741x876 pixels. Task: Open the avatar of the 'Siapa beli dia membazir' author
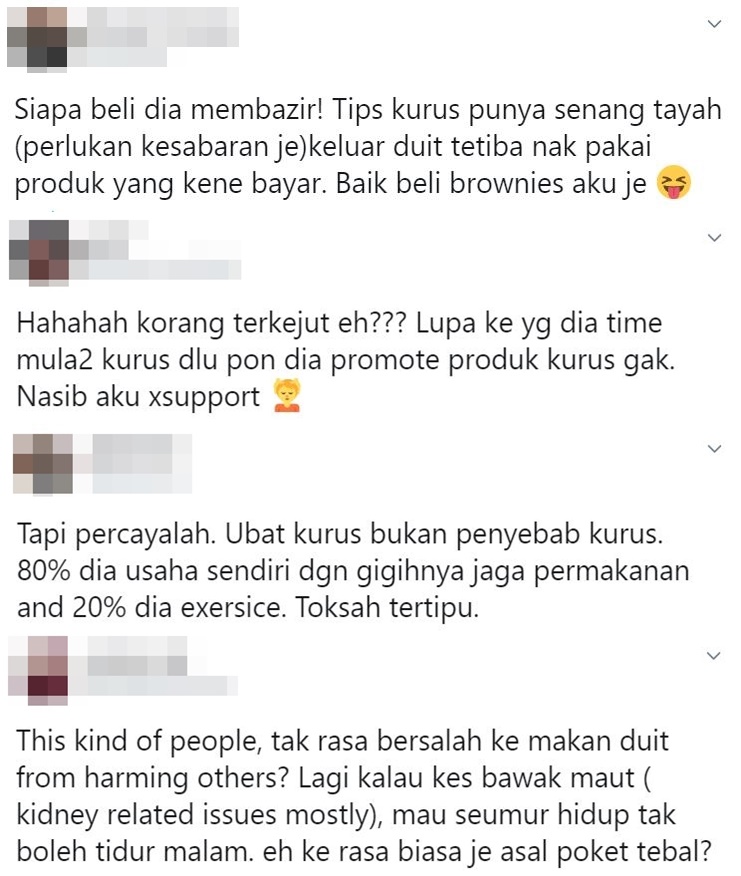37,38
